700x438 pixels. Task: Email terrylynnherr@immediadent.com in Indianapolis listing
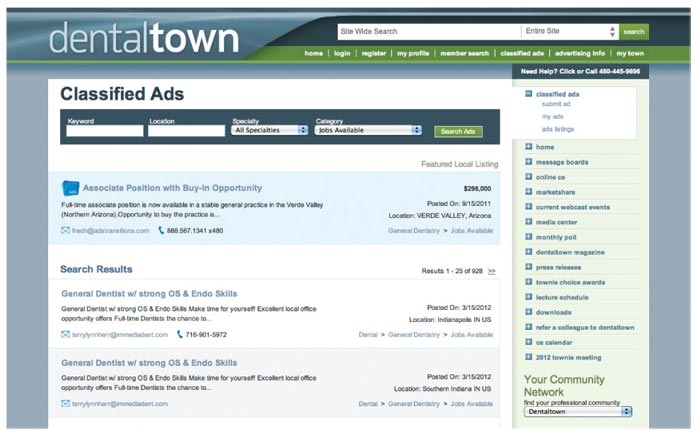point(120,334)
